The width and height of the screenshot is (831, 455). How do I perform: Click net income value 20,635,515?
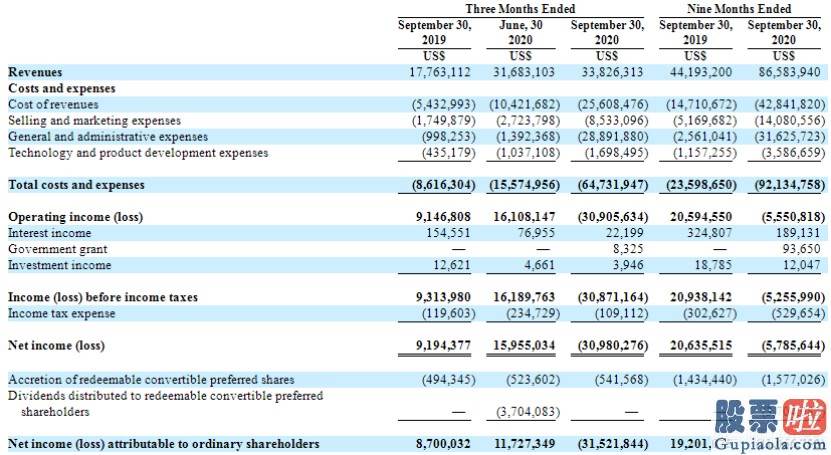tap(701, 346)
